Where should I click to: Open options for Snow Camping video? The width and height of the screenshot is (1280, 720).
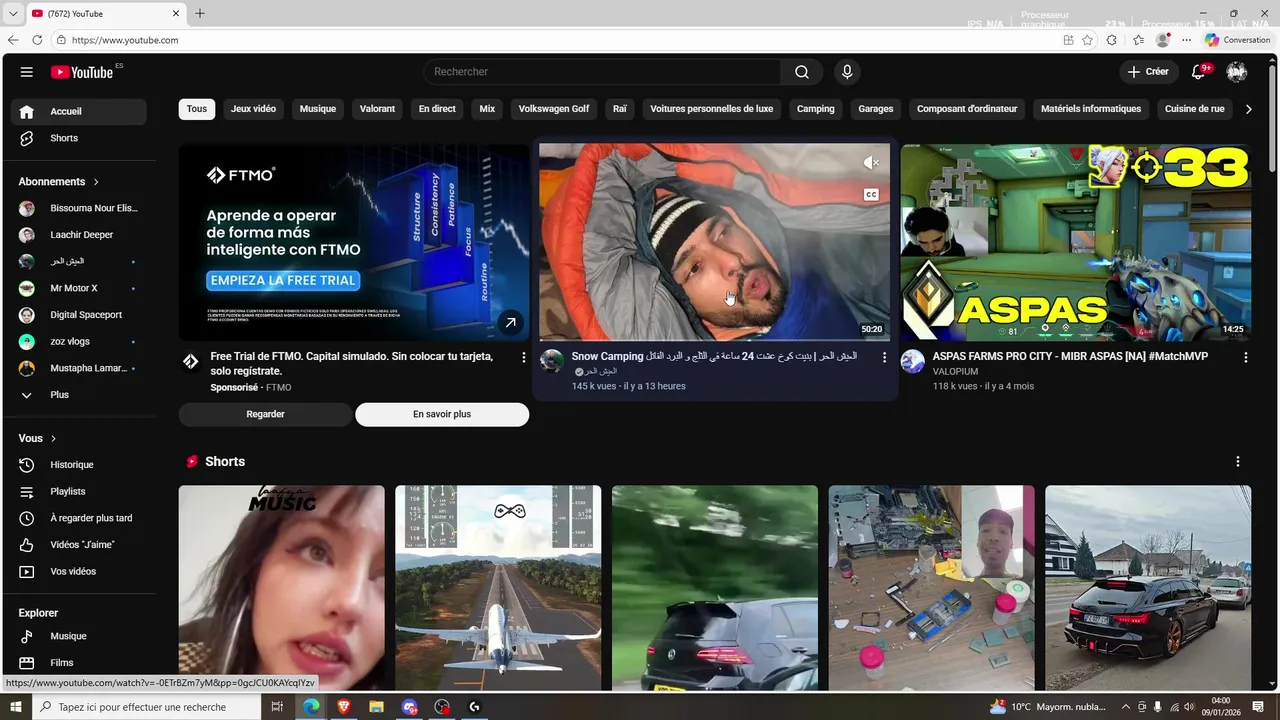coord(884,357)
